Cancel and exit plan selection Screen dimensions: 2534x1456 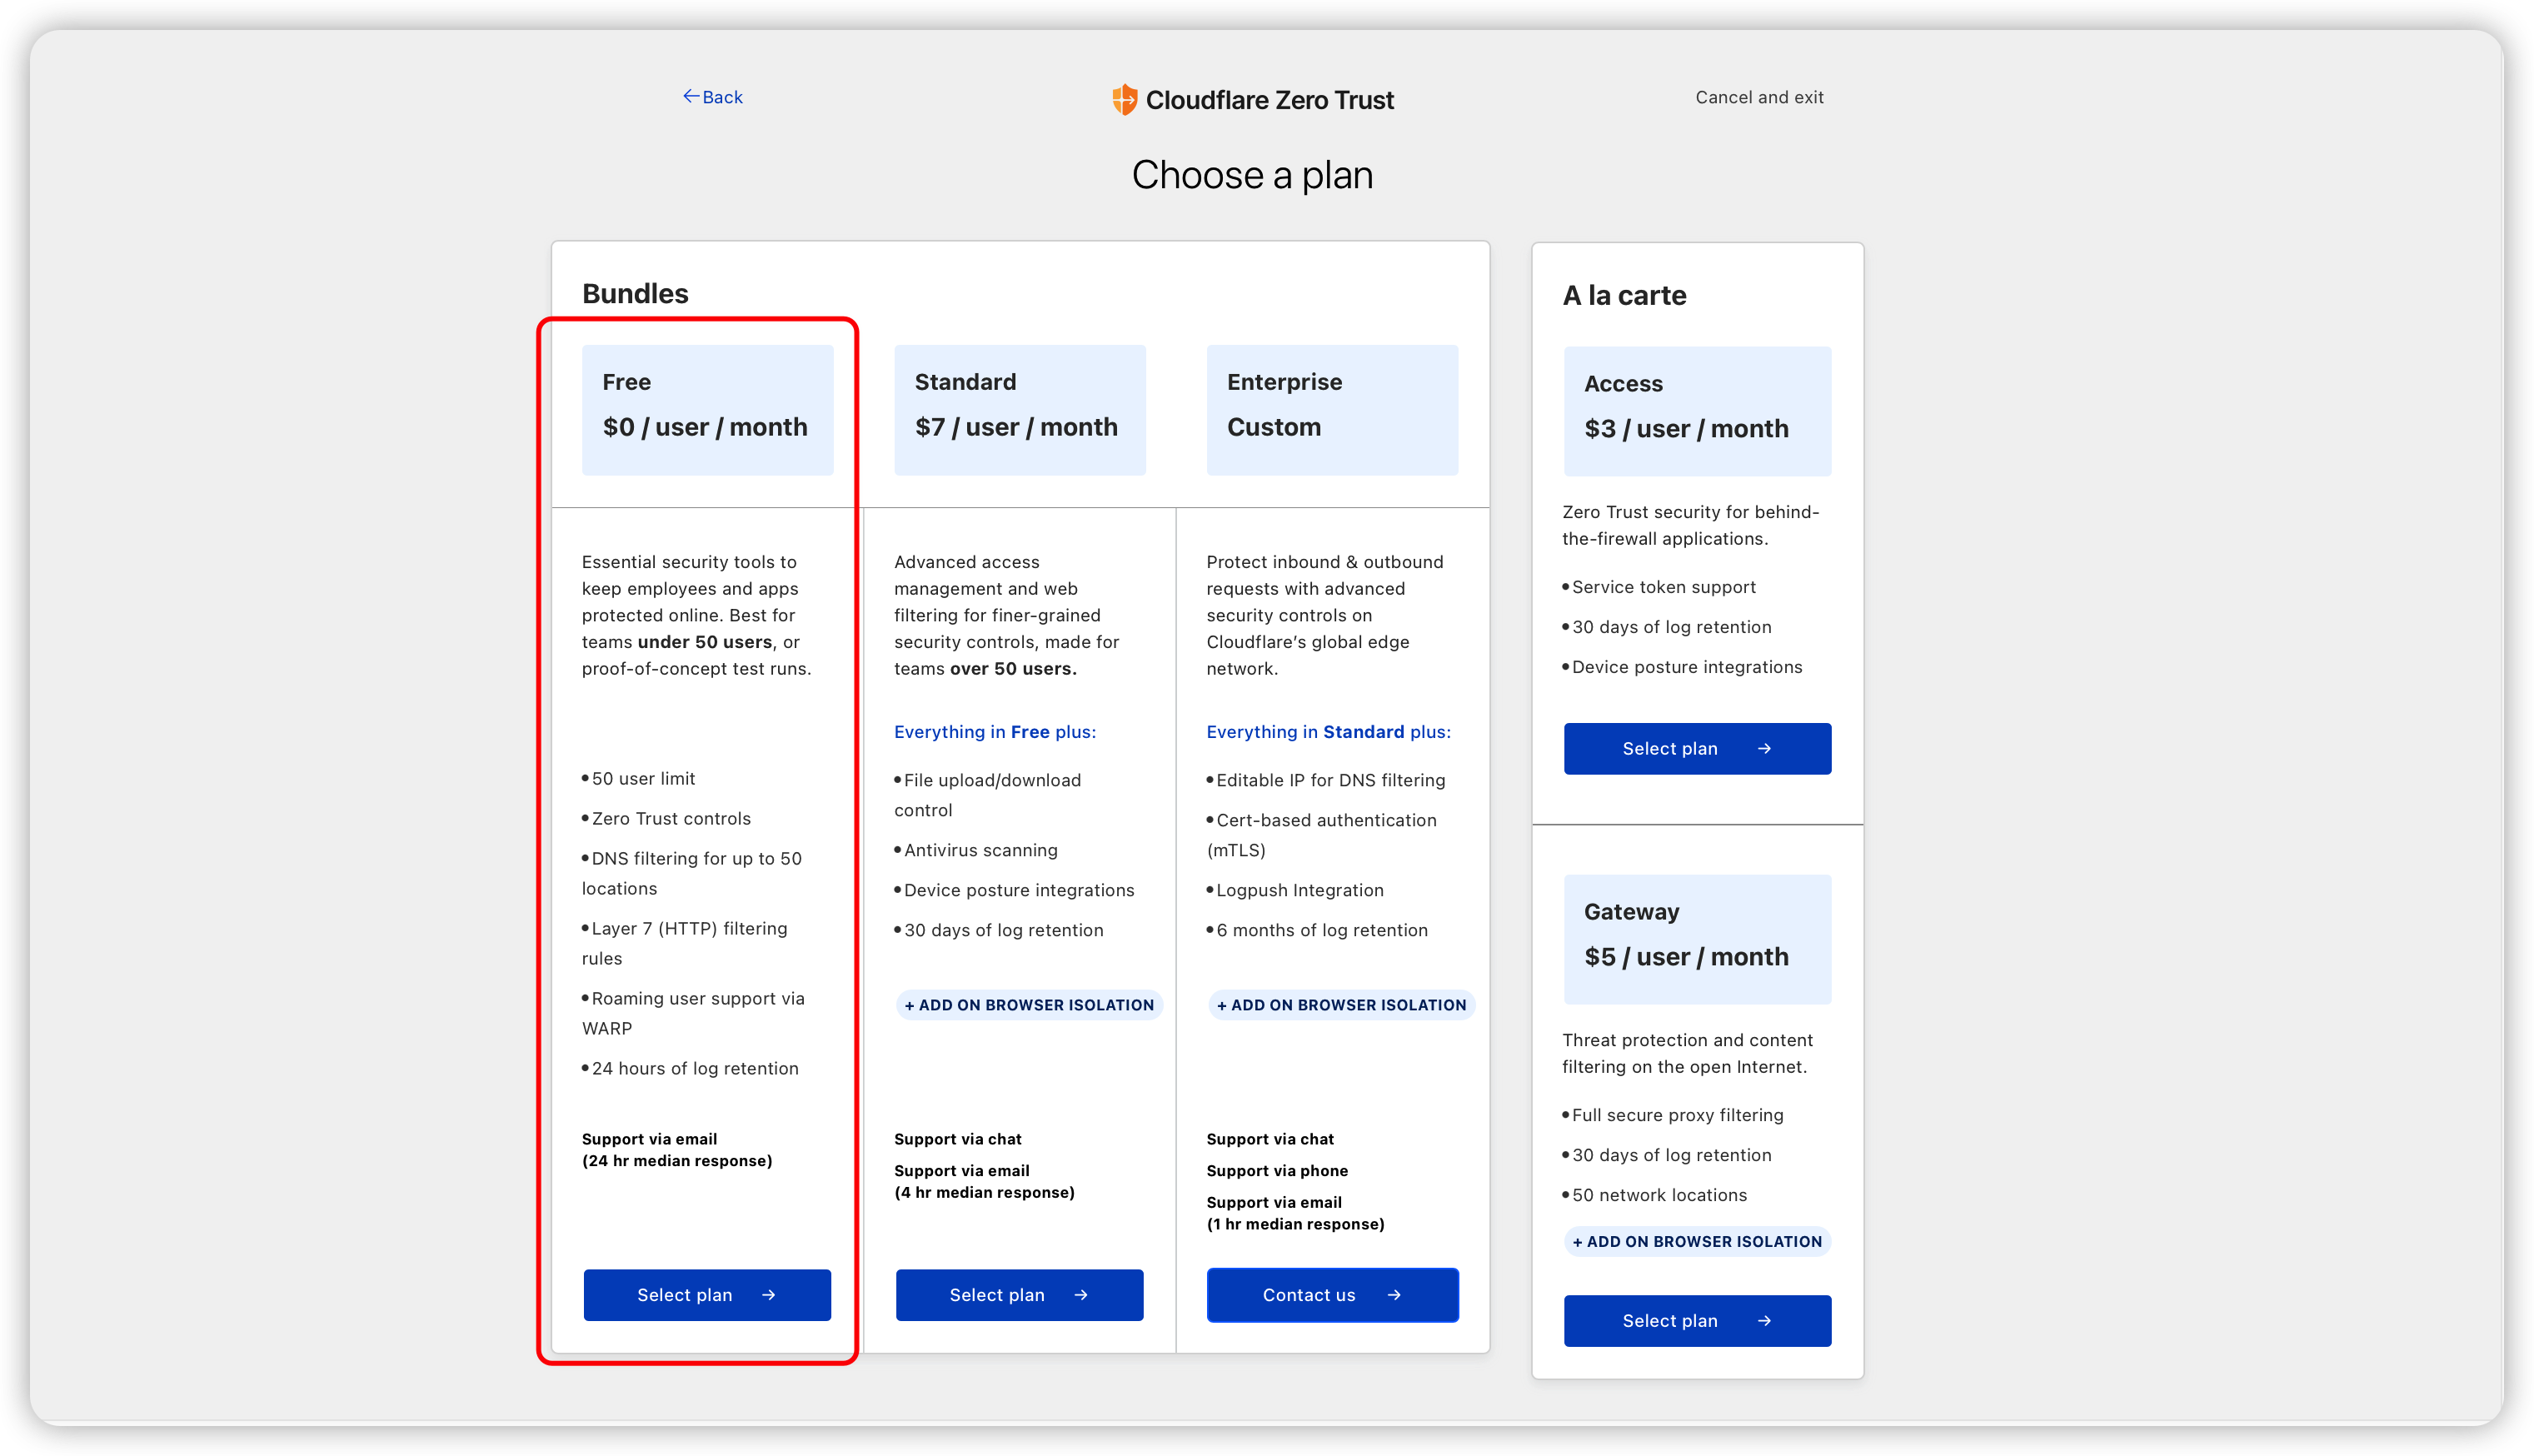[1759, 97]
